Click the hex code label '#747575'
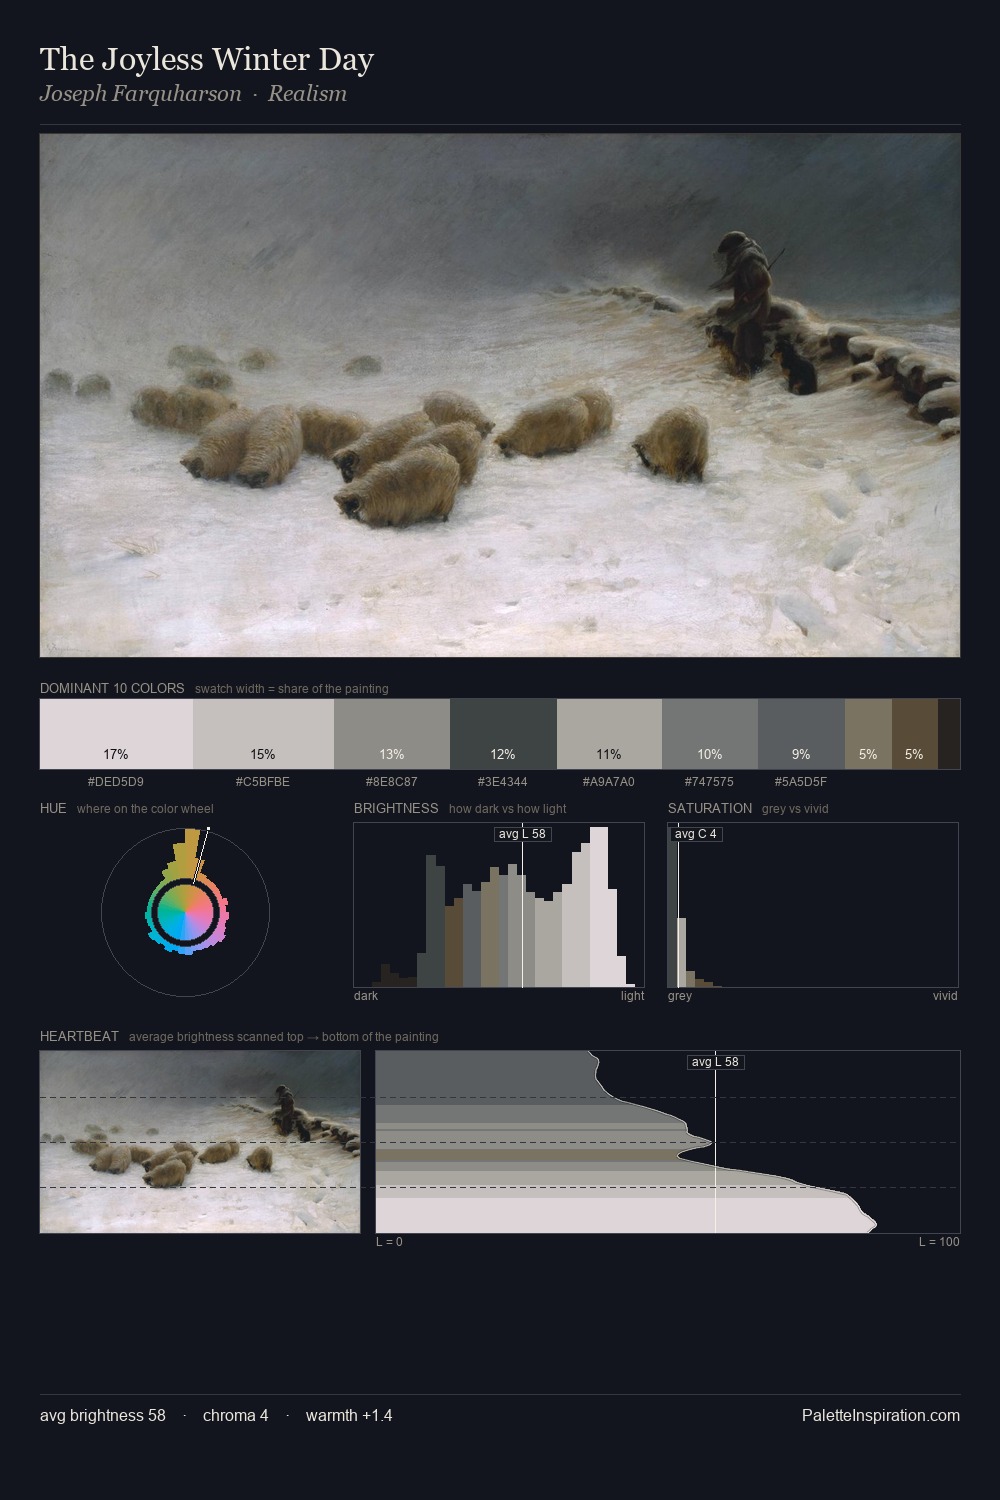The height and width of the screenshot is (1500, 1000). pos(710,782)
